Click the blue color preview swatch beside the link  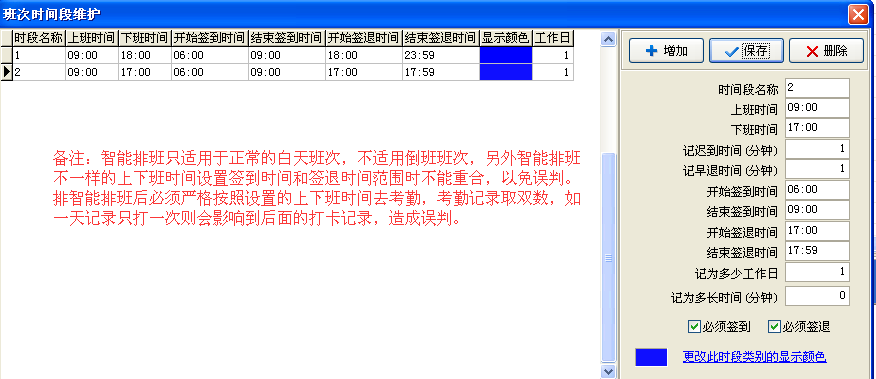651,357
